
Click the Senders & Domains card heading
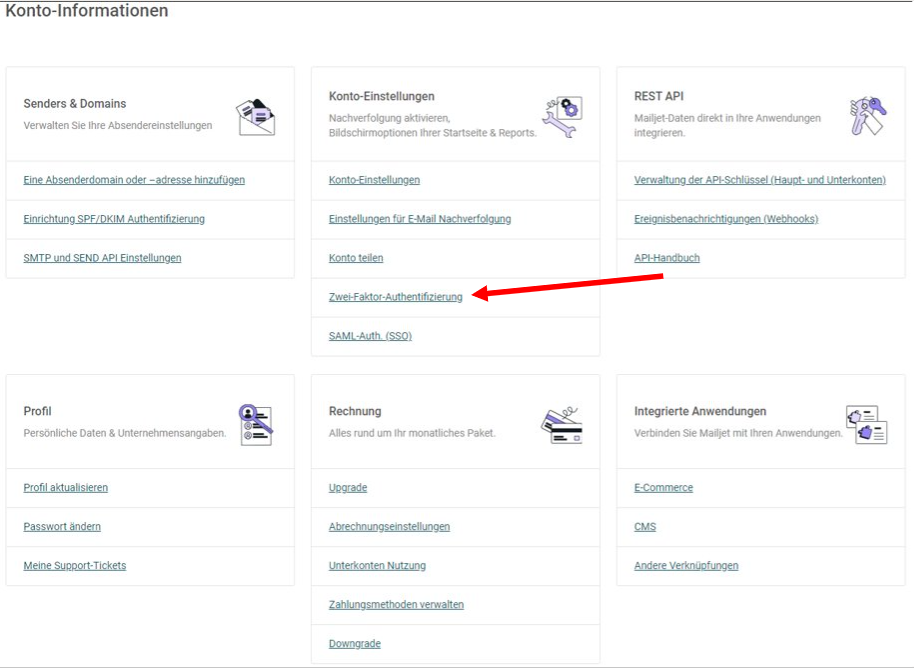click(x=75, y=103)
